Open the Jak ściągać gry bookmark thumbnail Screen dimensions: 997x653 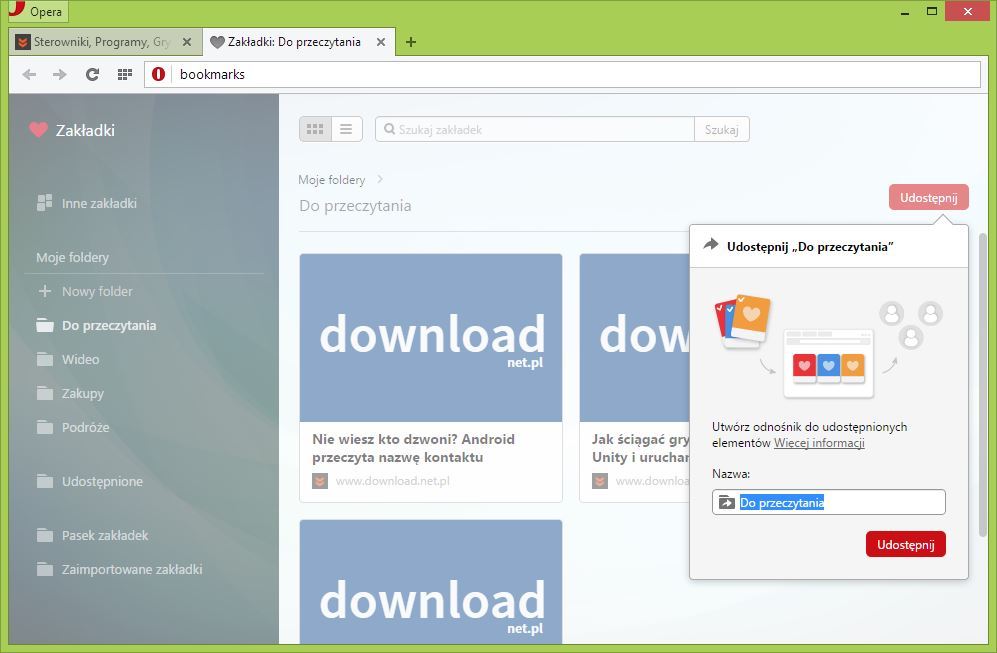click(635, 338)
